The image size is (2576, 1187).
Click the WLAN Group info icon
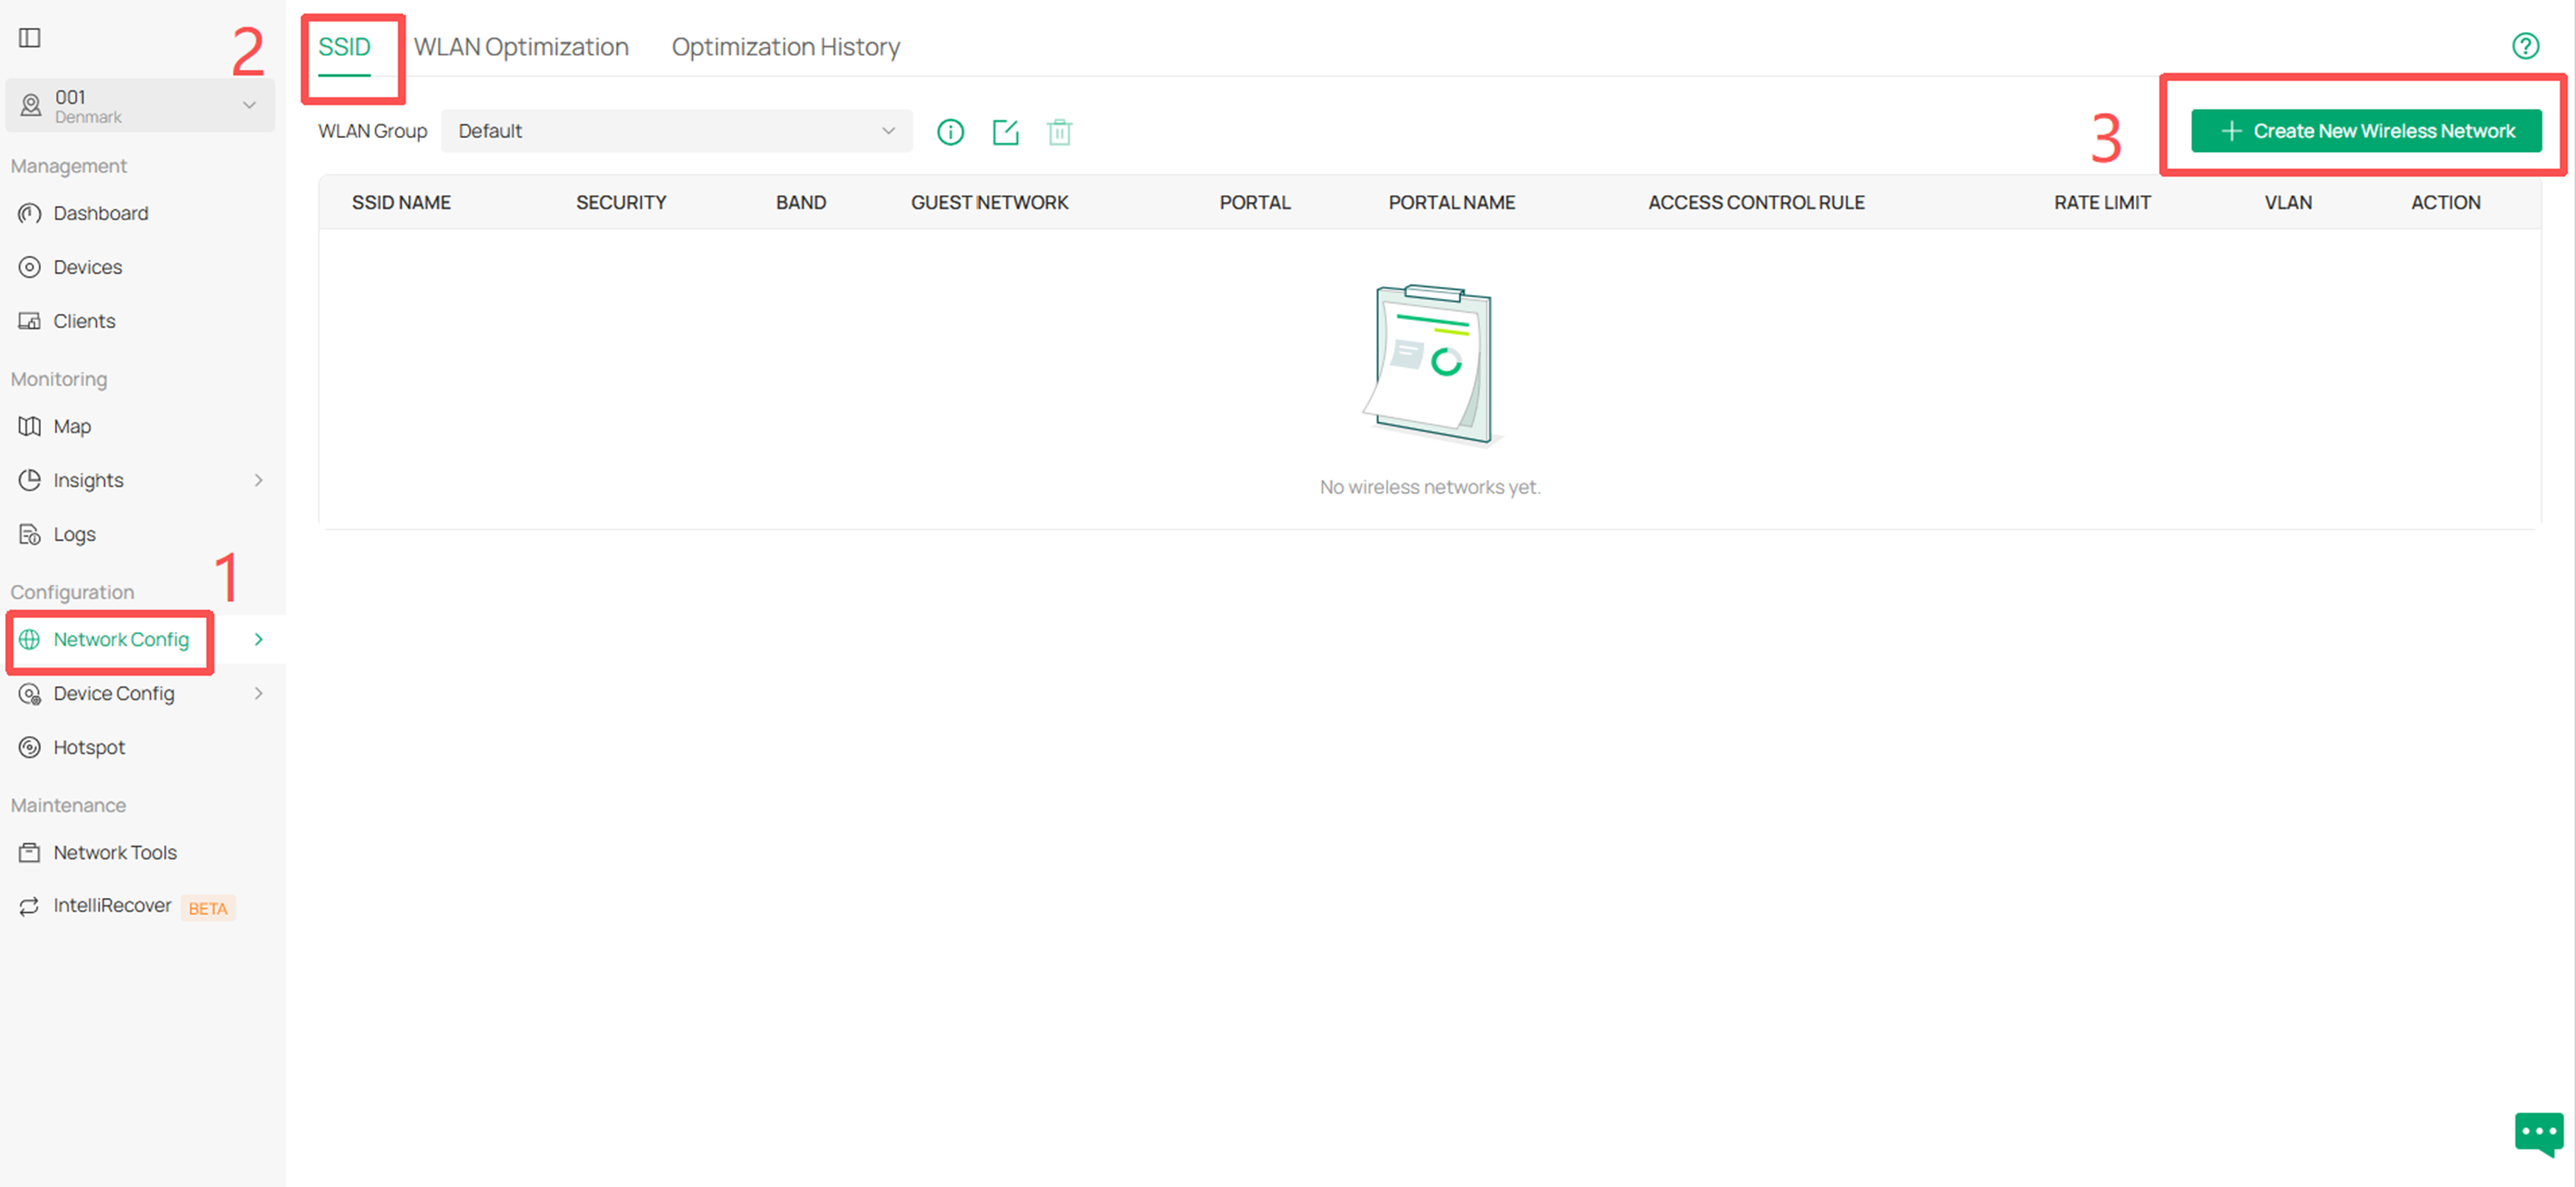coord(950,132)
